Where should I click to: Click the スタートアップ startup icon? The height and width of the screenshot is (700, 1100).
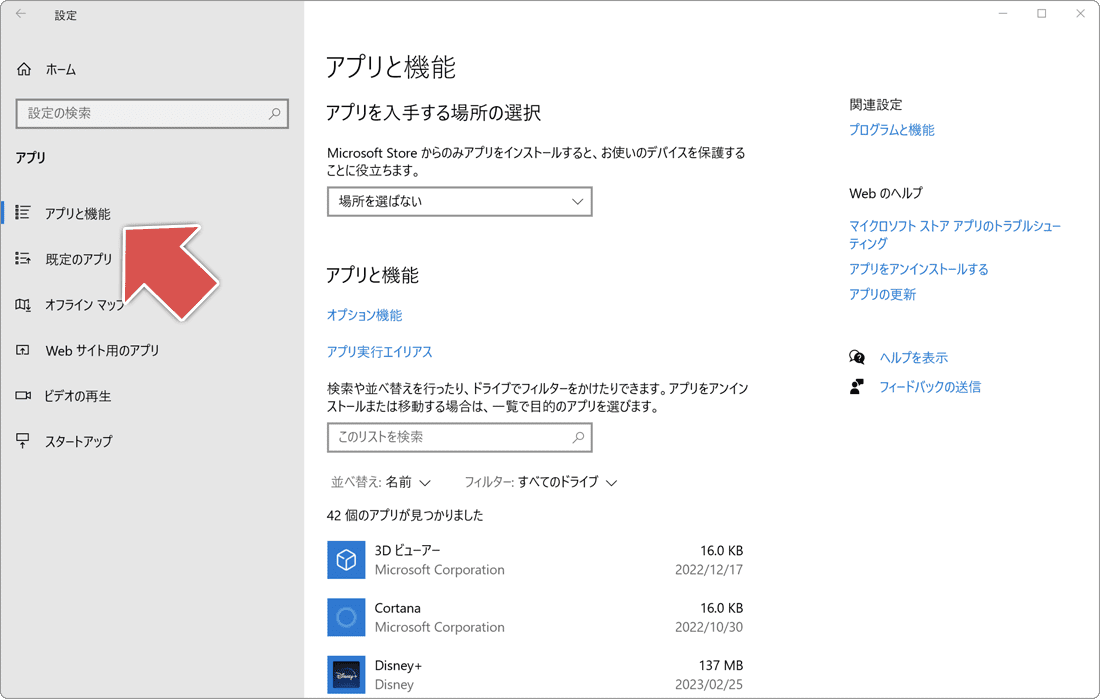click(x=22, y=440)
